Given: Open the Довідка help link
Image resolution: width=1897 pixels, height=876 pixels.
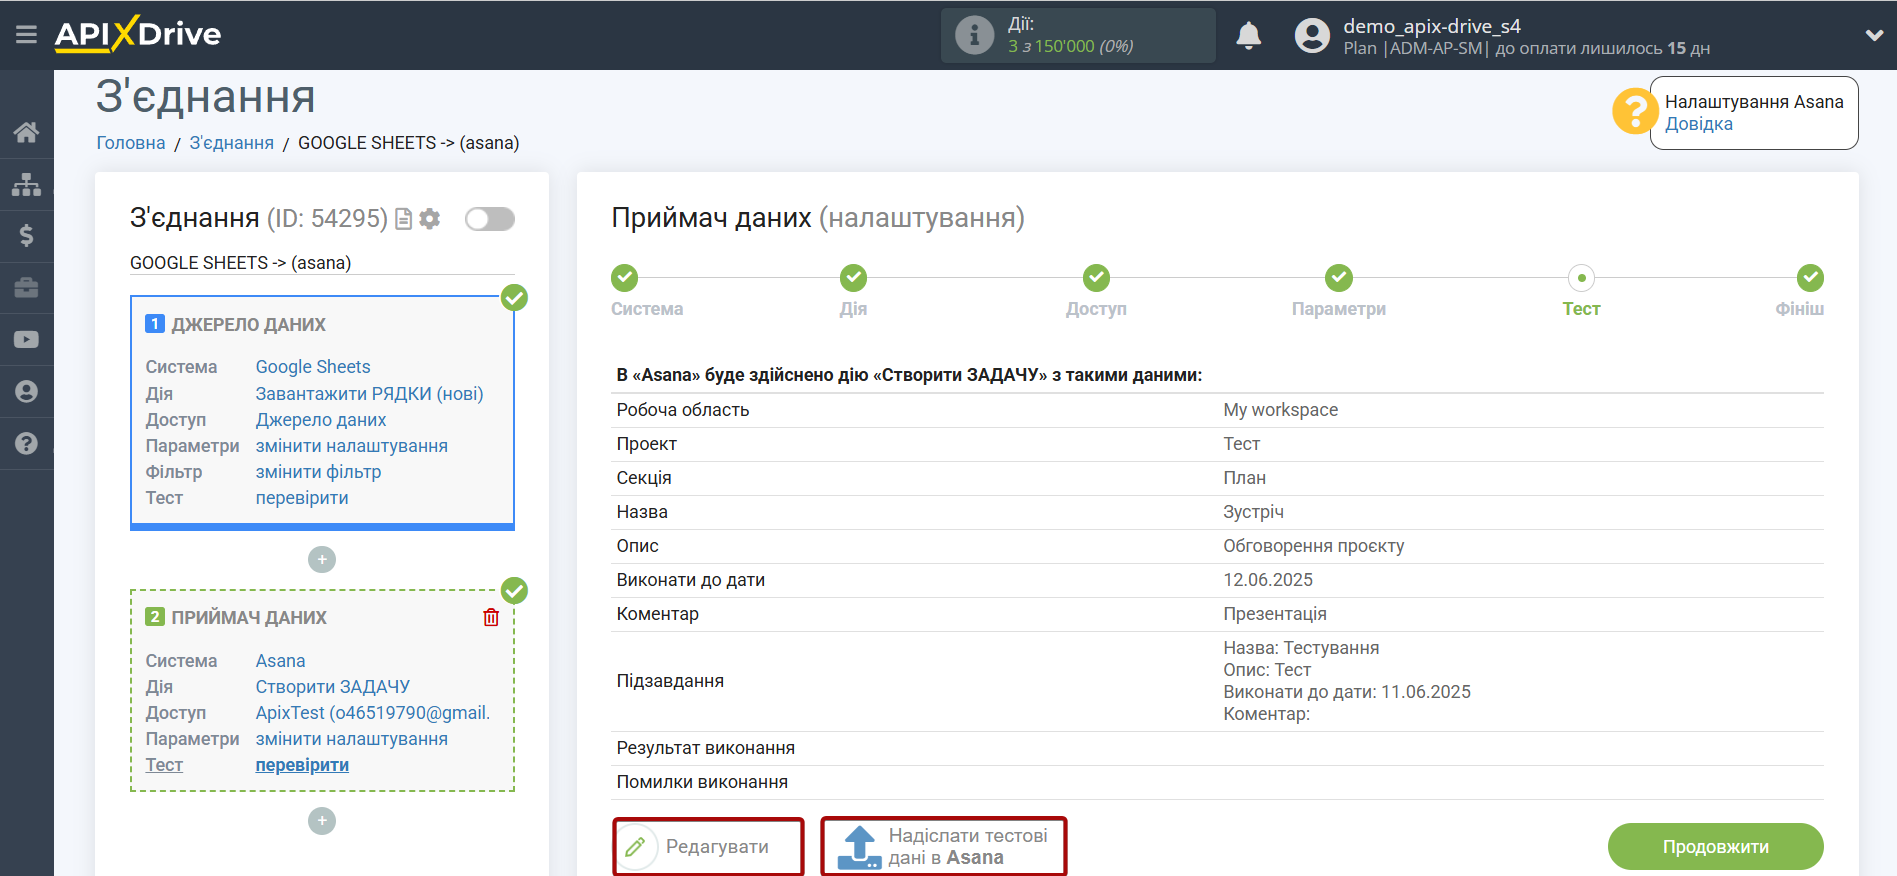Looking at the screenshot, I should [x=1699, y=124].
